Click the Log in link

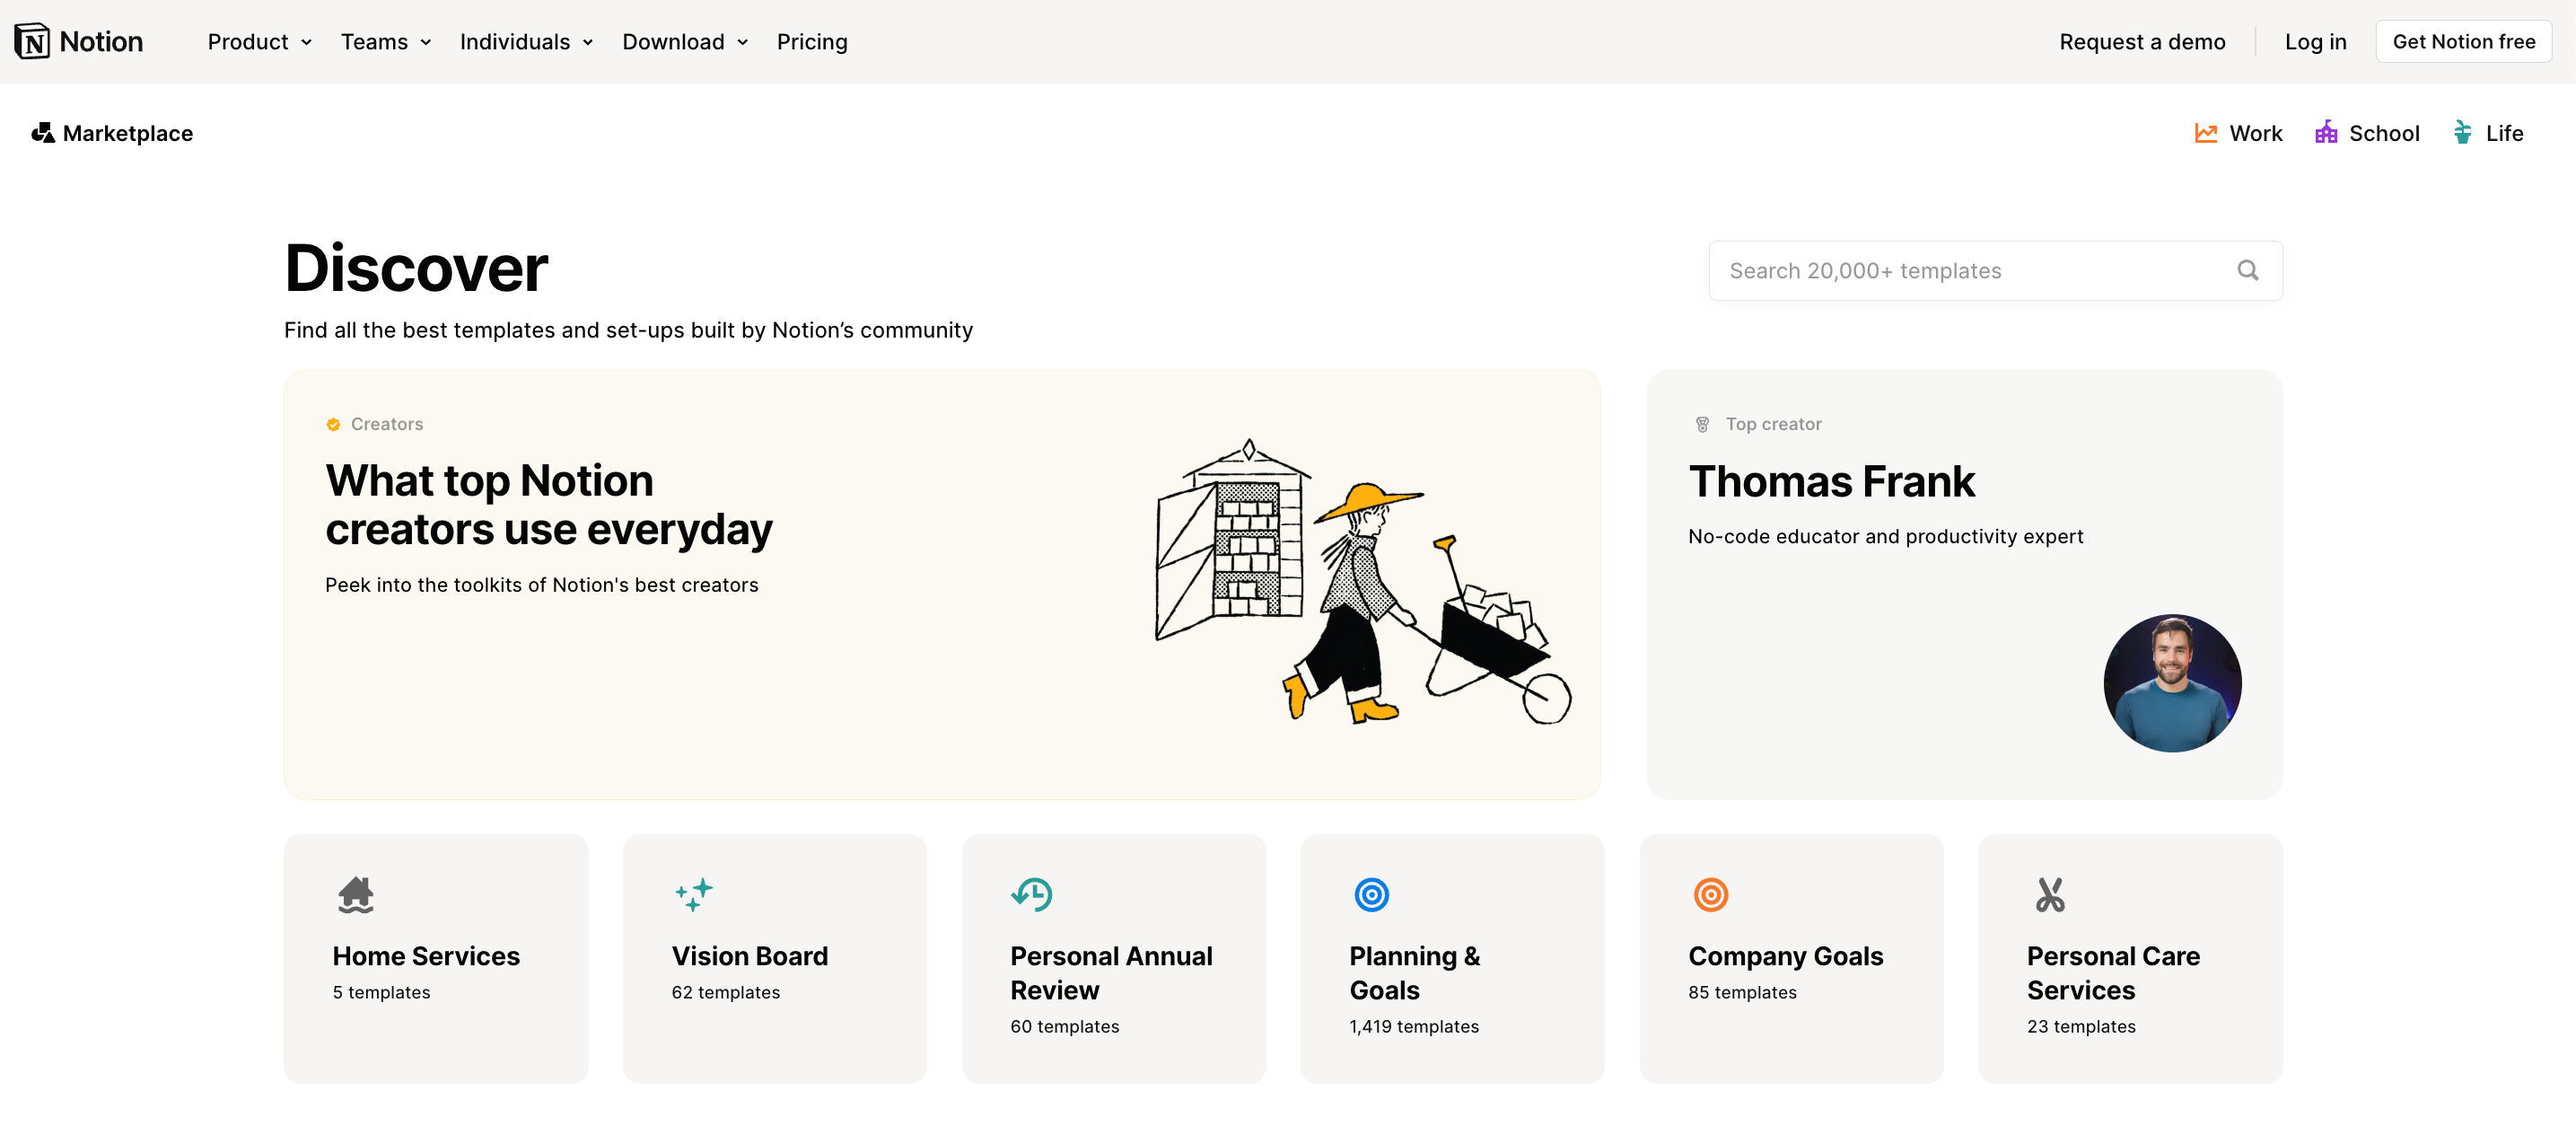click(2315, 42)
